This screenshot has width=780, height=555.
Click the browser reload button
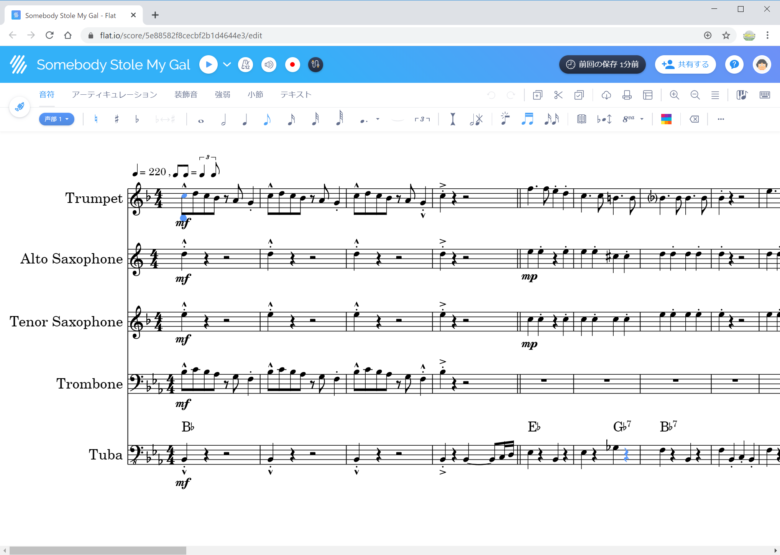point(49,35)
